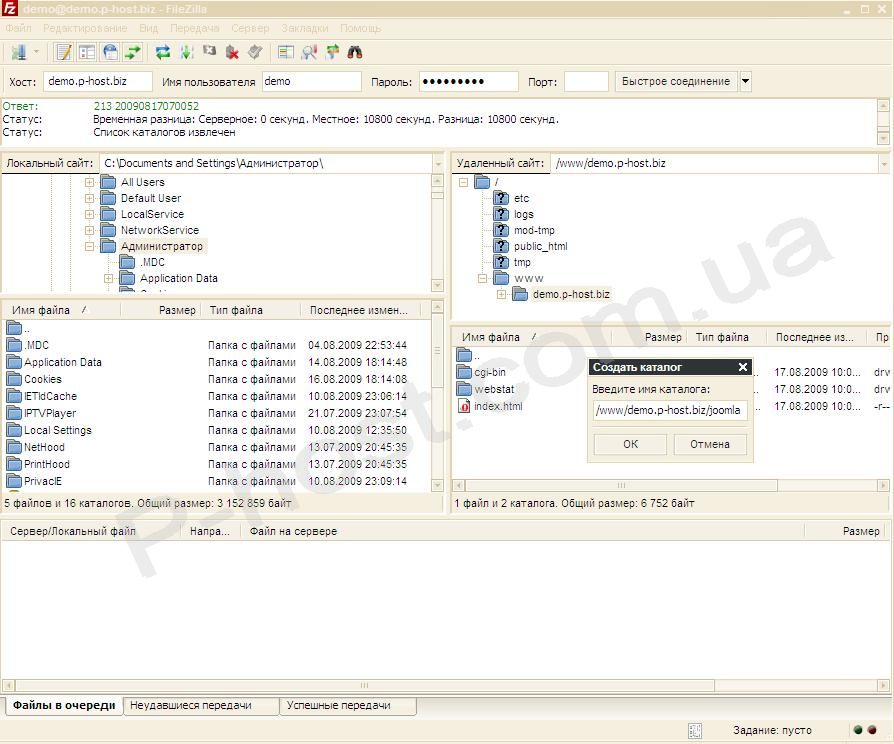894x744 pixels.
Task: Expand the All Users tree node
Action: pos(90,182)
